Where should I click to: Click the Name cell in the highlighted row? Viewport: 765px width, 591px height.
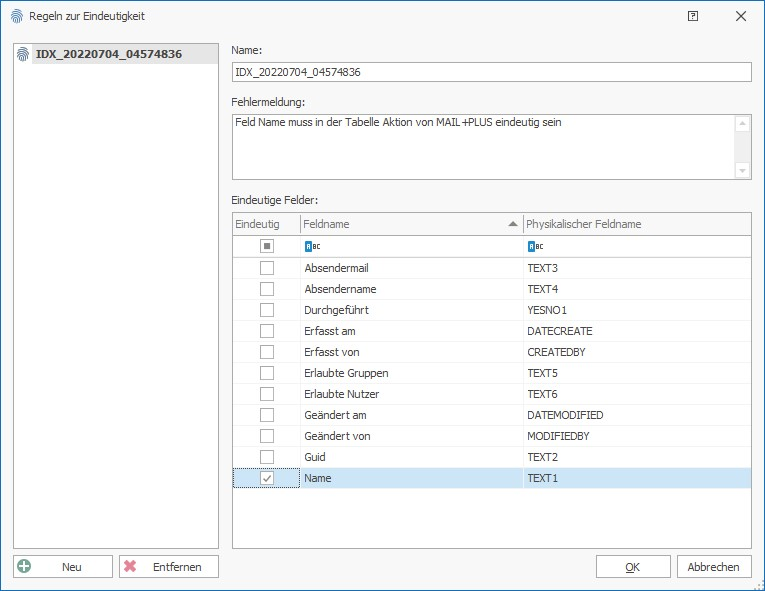[412, 478]
